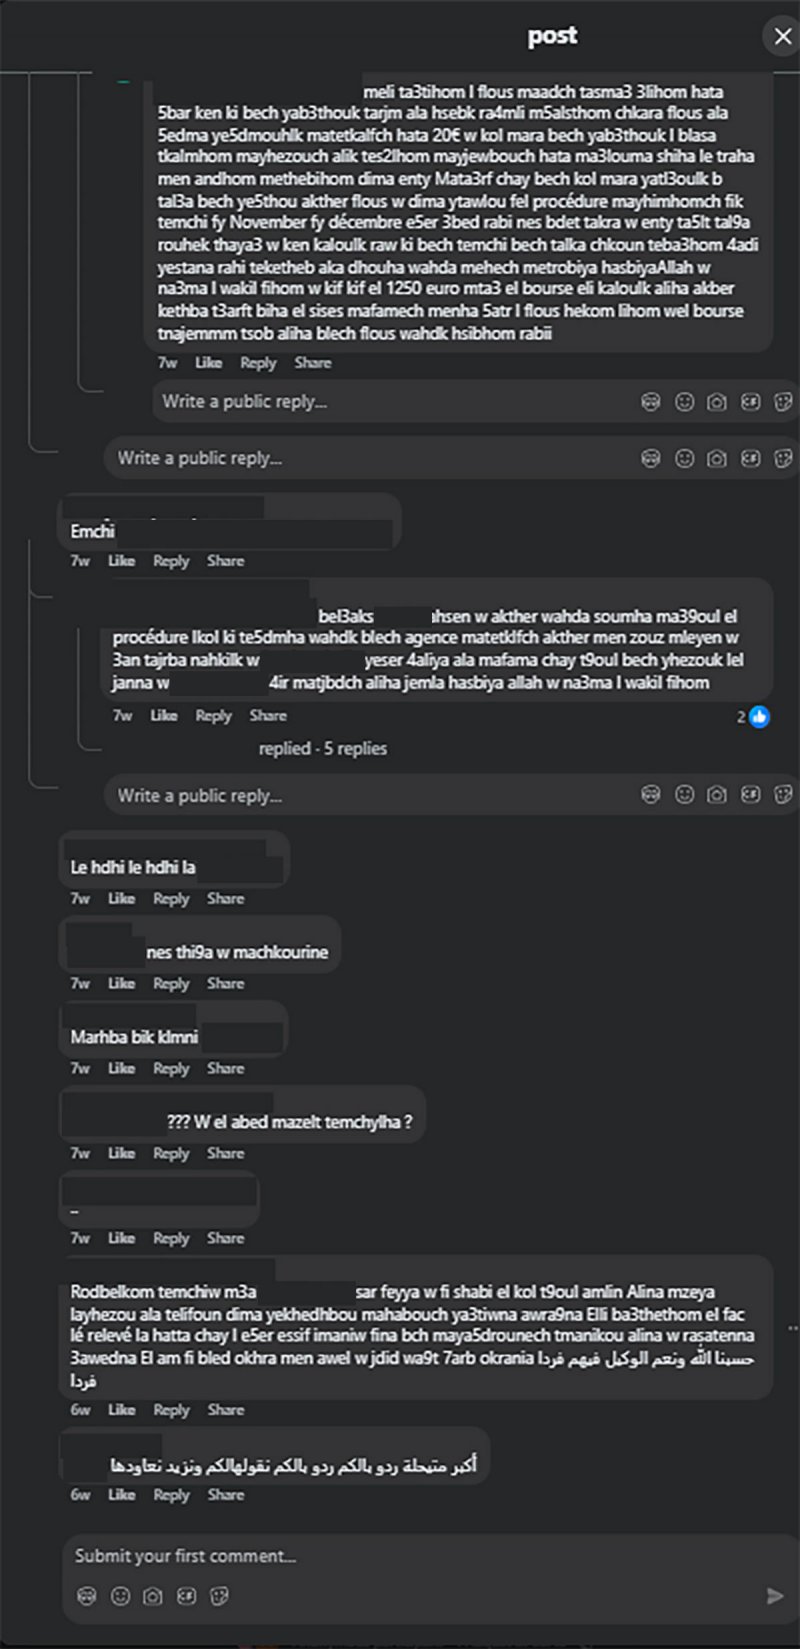Open emoji picker in topmost public reply box

(x=684, y=402)
